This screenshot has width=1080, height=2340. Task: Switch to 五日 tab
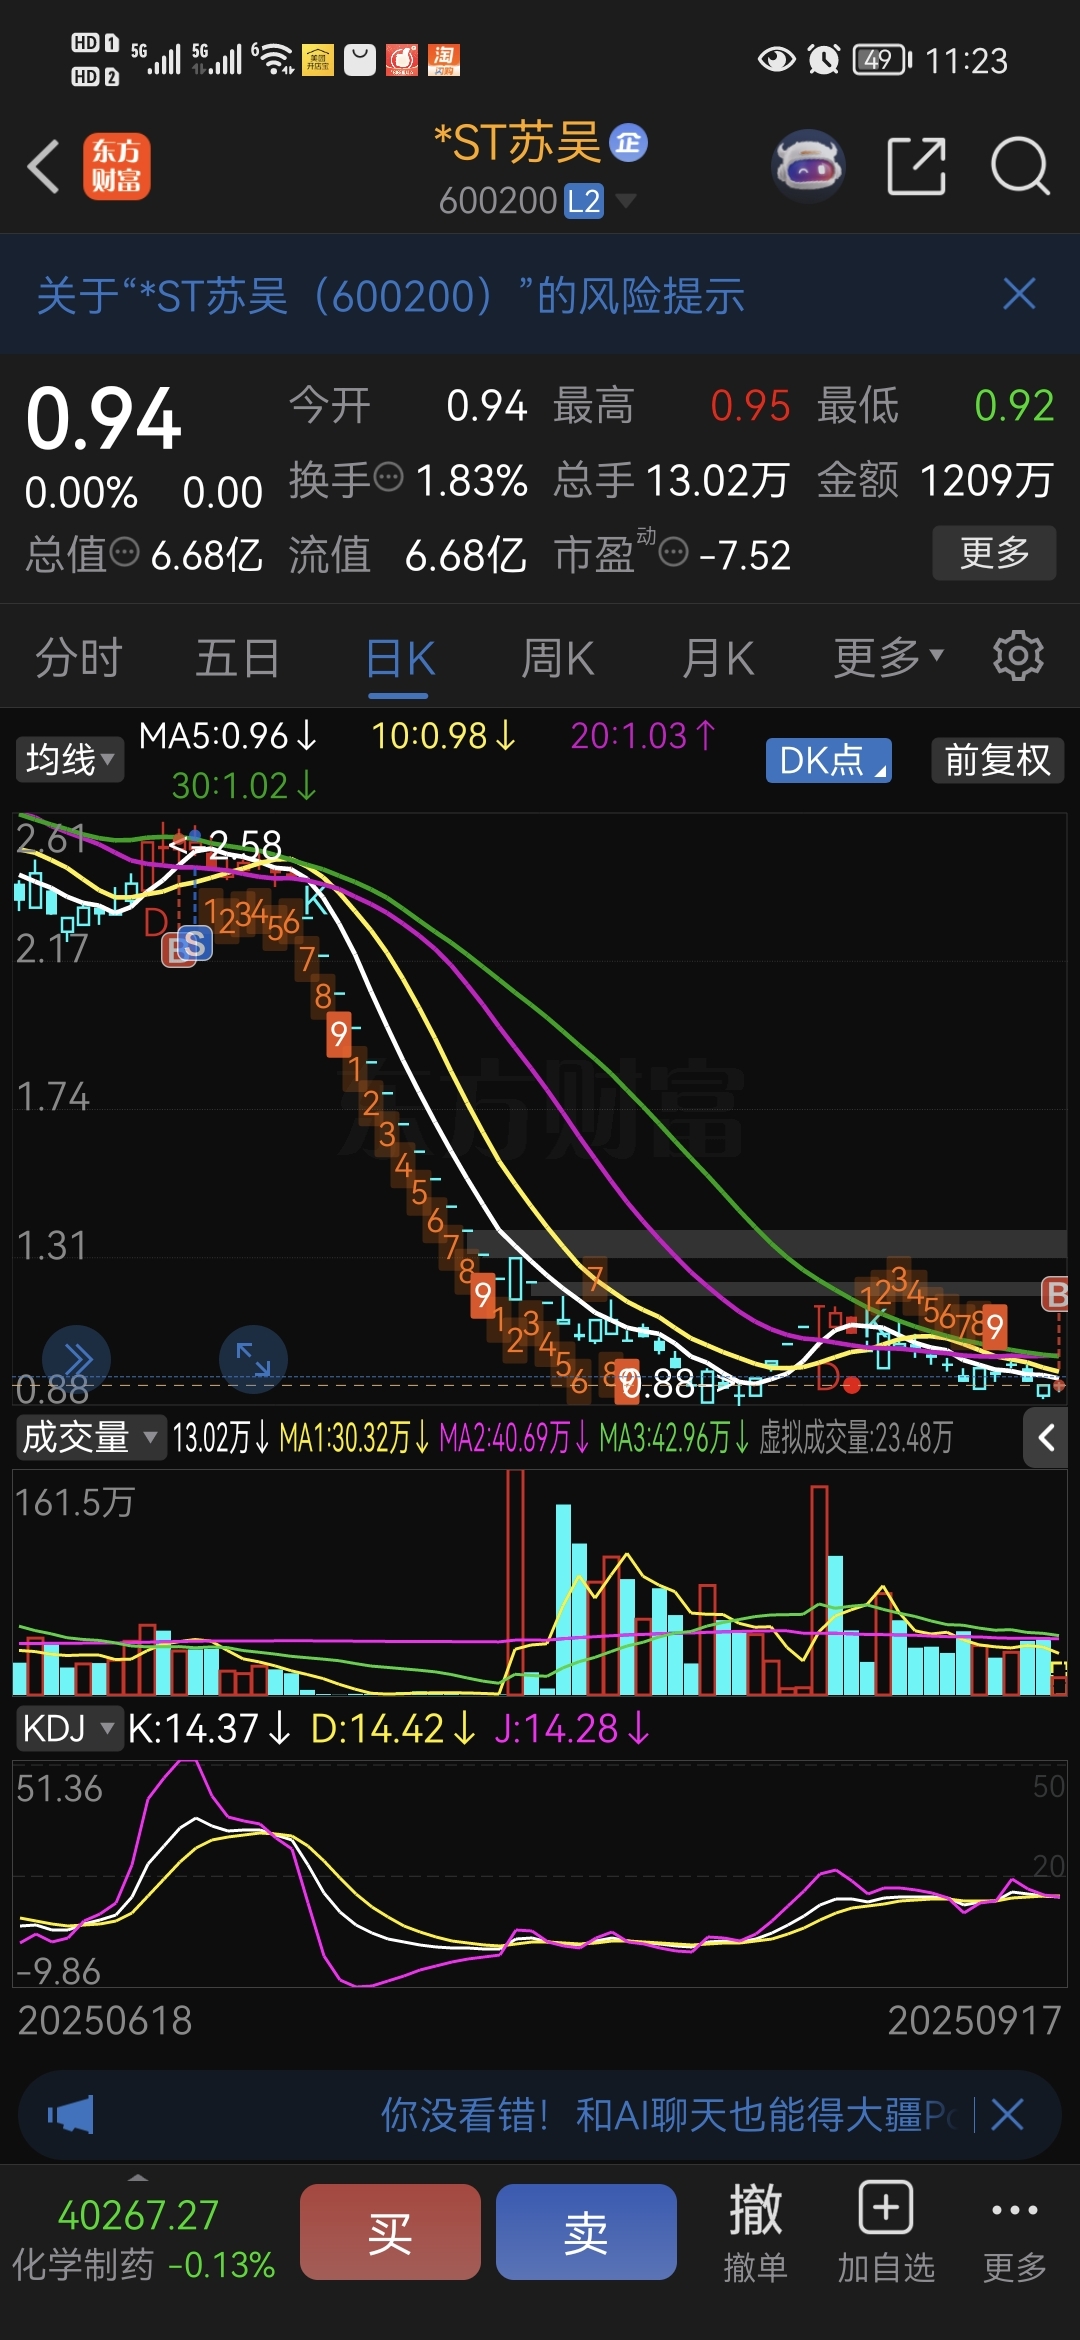tap(237, 658)
